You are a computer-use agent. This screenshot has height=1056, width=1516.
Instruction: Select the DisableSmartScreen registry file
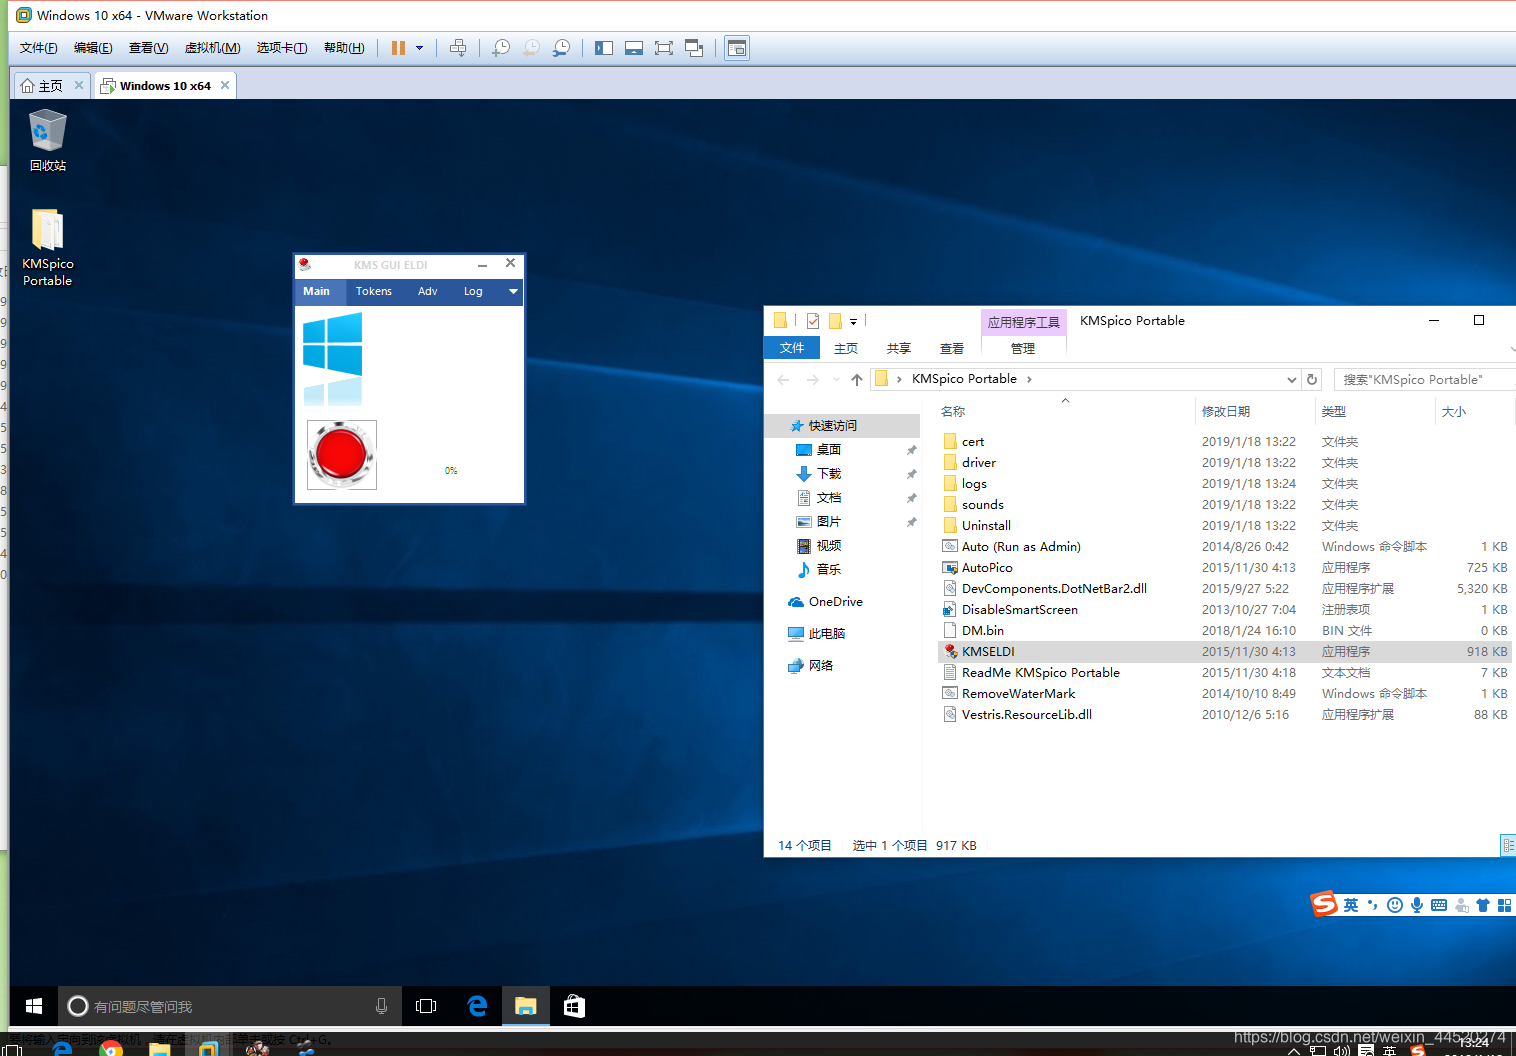pyautogui.click(x=1224, y=610)
